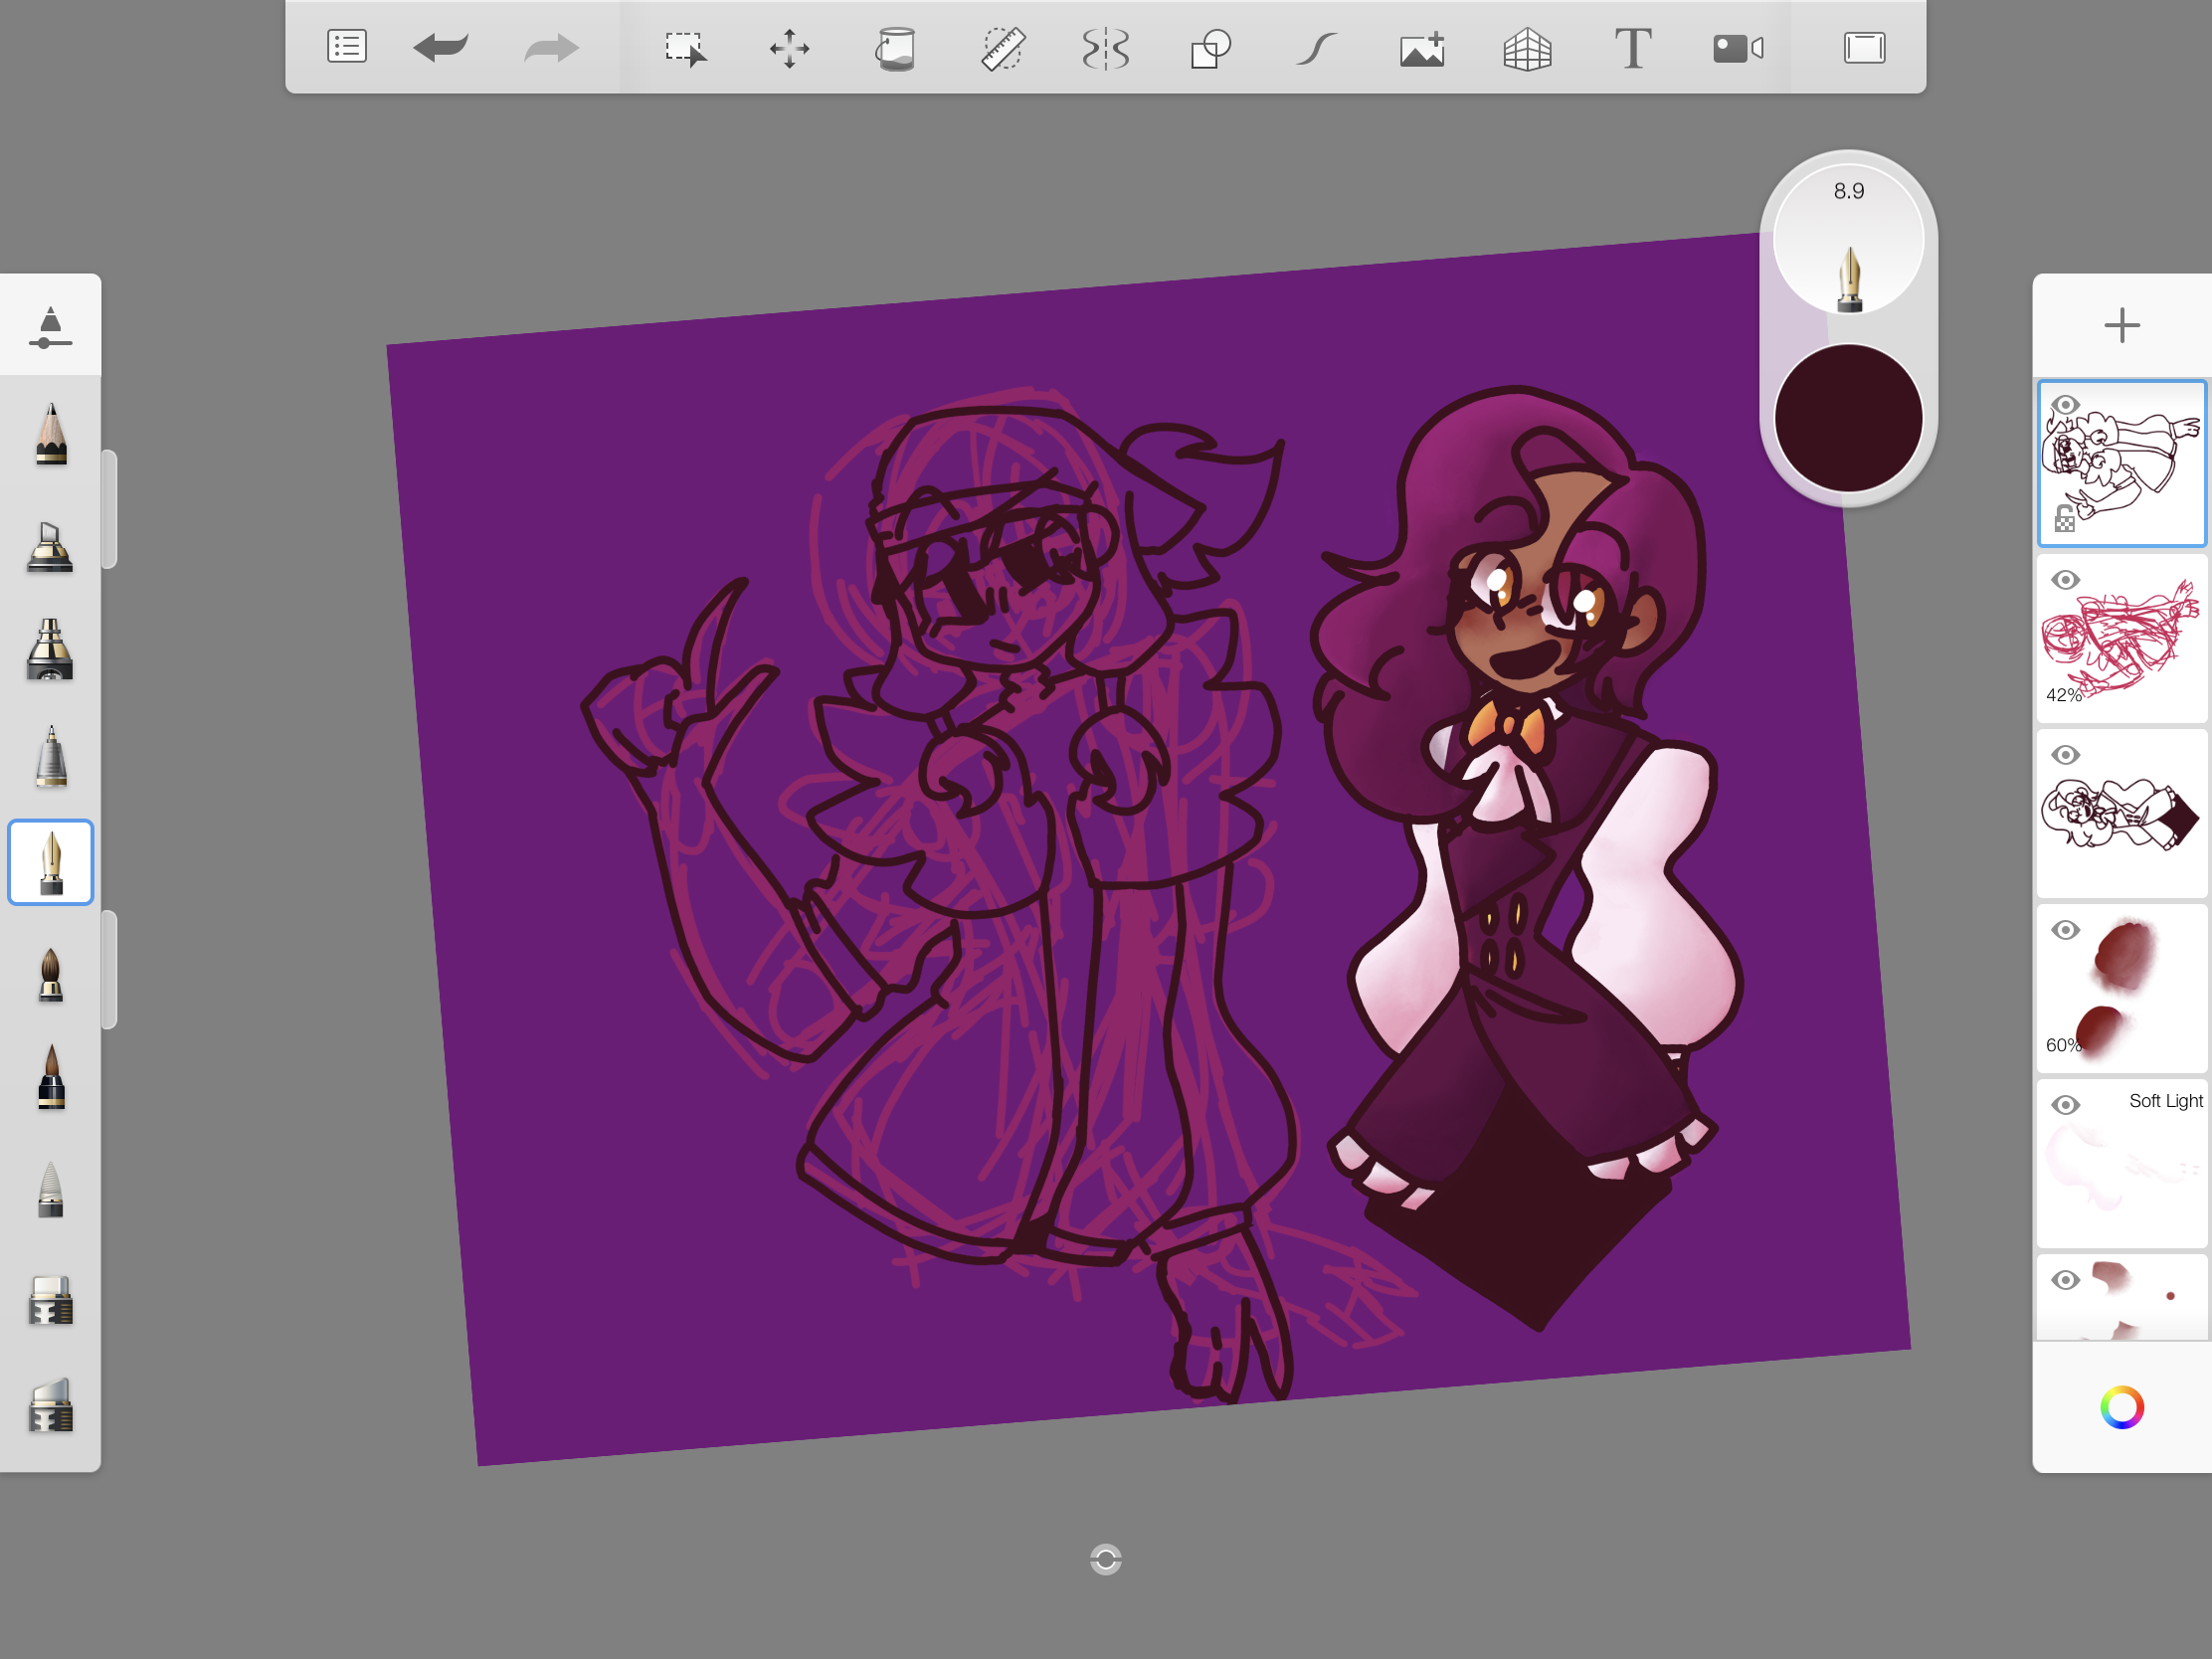Open the Import Image tool
This screenshot has width=2212, height=1659.
tap(1421, 48)
